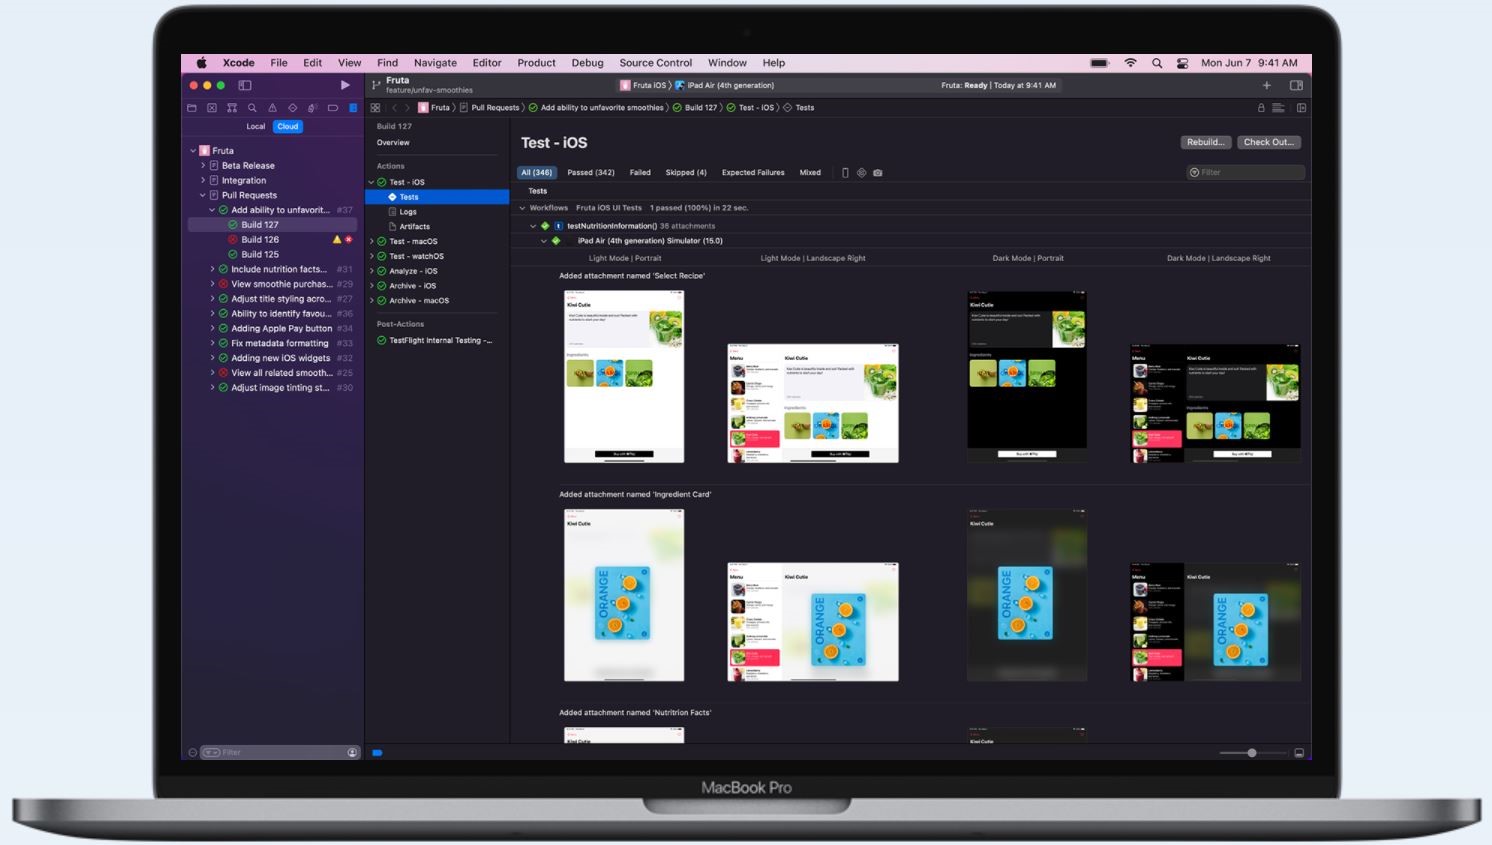
Task: Click the target filter icon beside device icon
Action: click(861, 173)
